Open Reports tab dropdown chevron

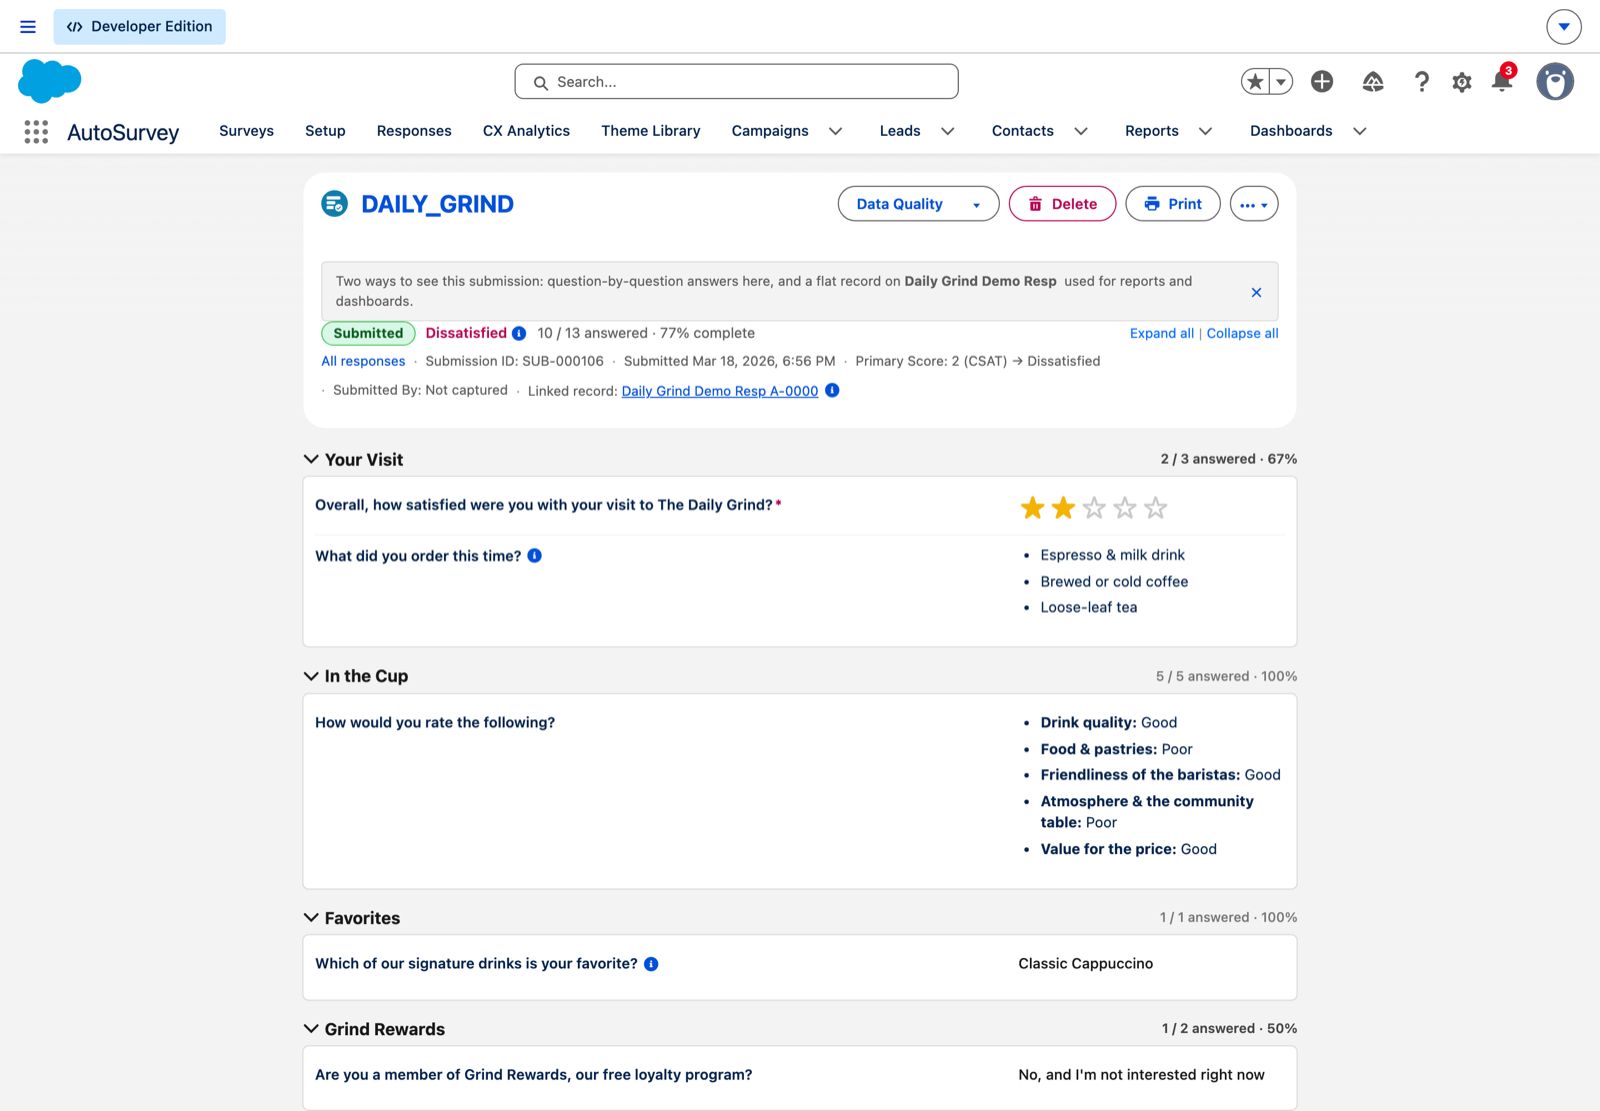click(1206, 131)
